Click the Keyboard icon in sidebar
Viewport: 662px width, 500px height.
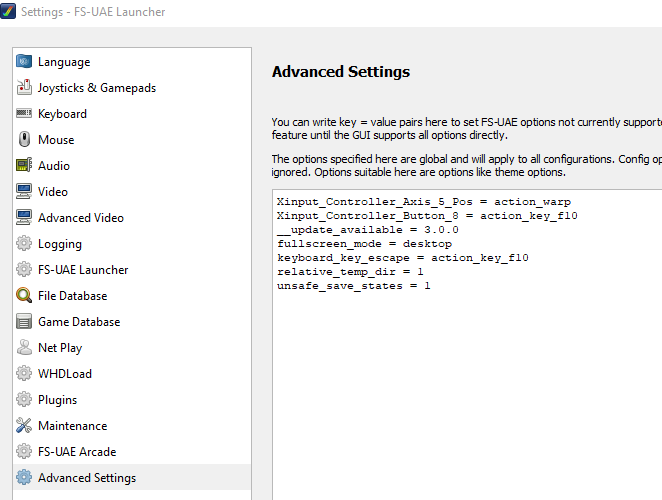24,113
